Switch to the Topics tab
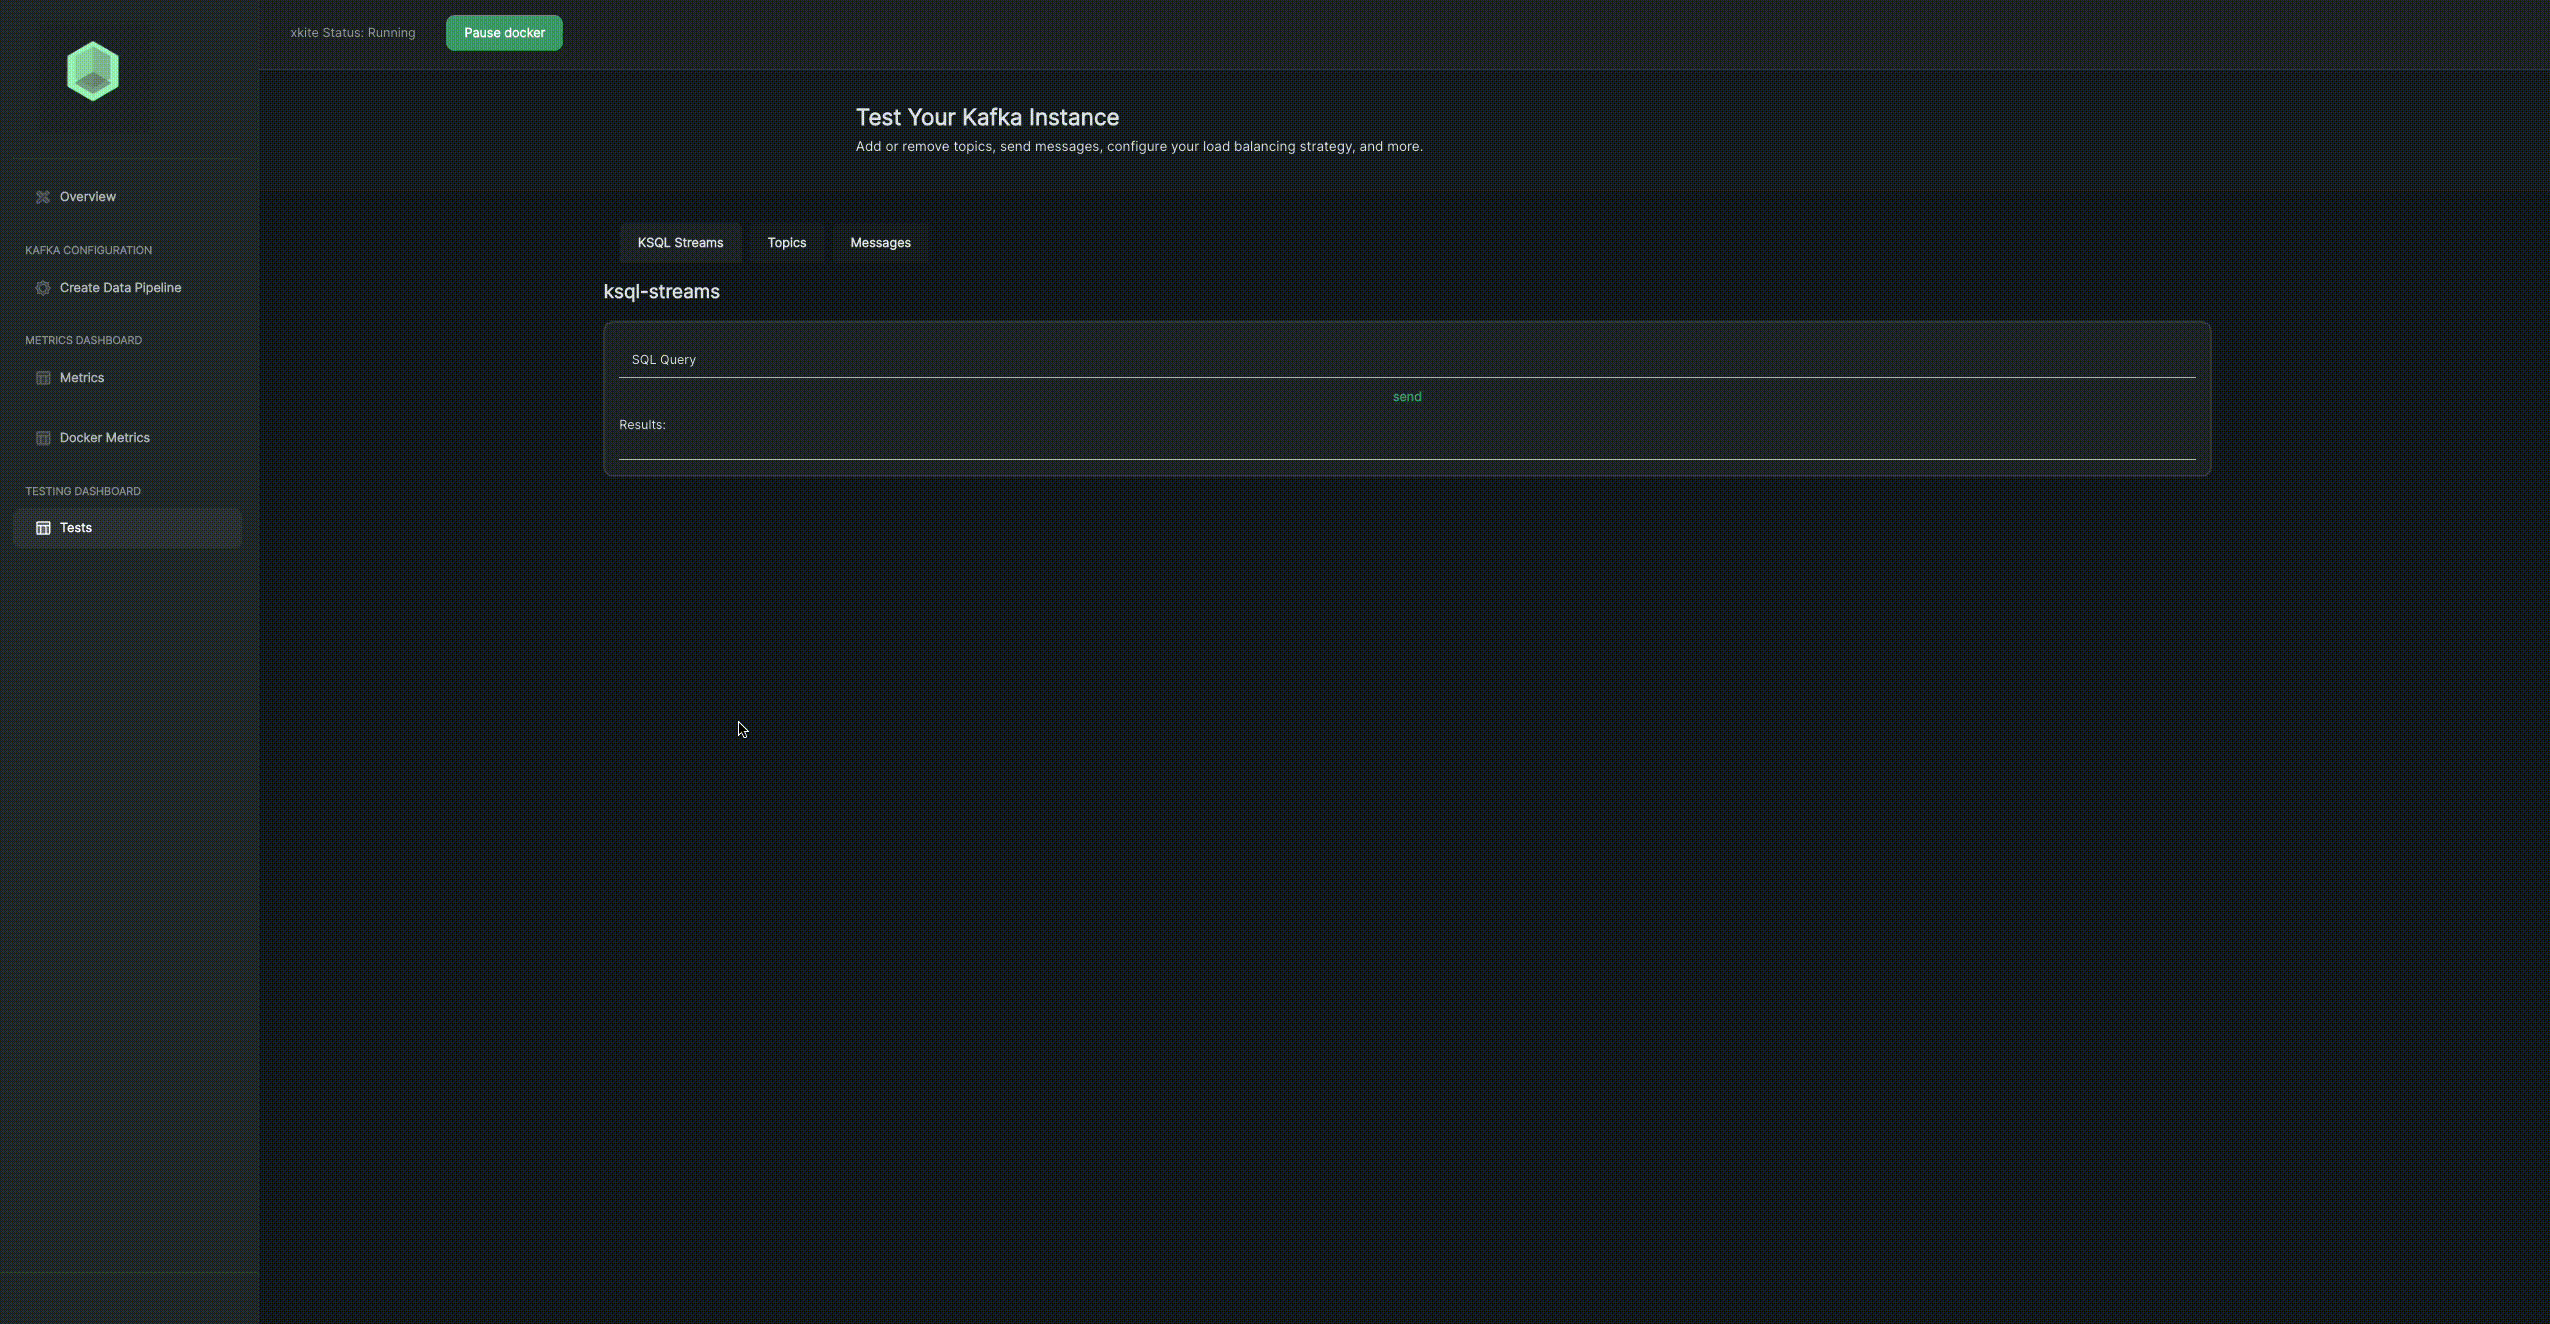The height and width of the screenshot is (1324, 2550). [787, 243]
